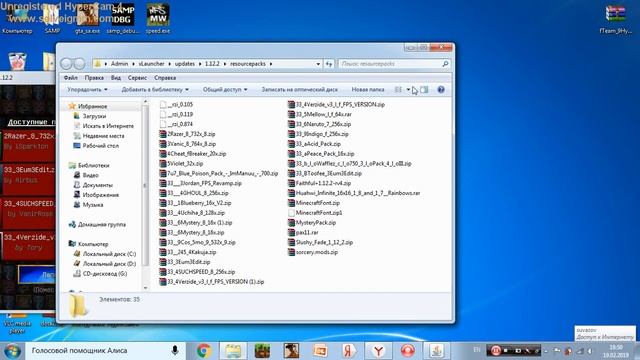640x360 pixels.
Task: Open the Упорядочить dropdown
Action: [87, 89]
